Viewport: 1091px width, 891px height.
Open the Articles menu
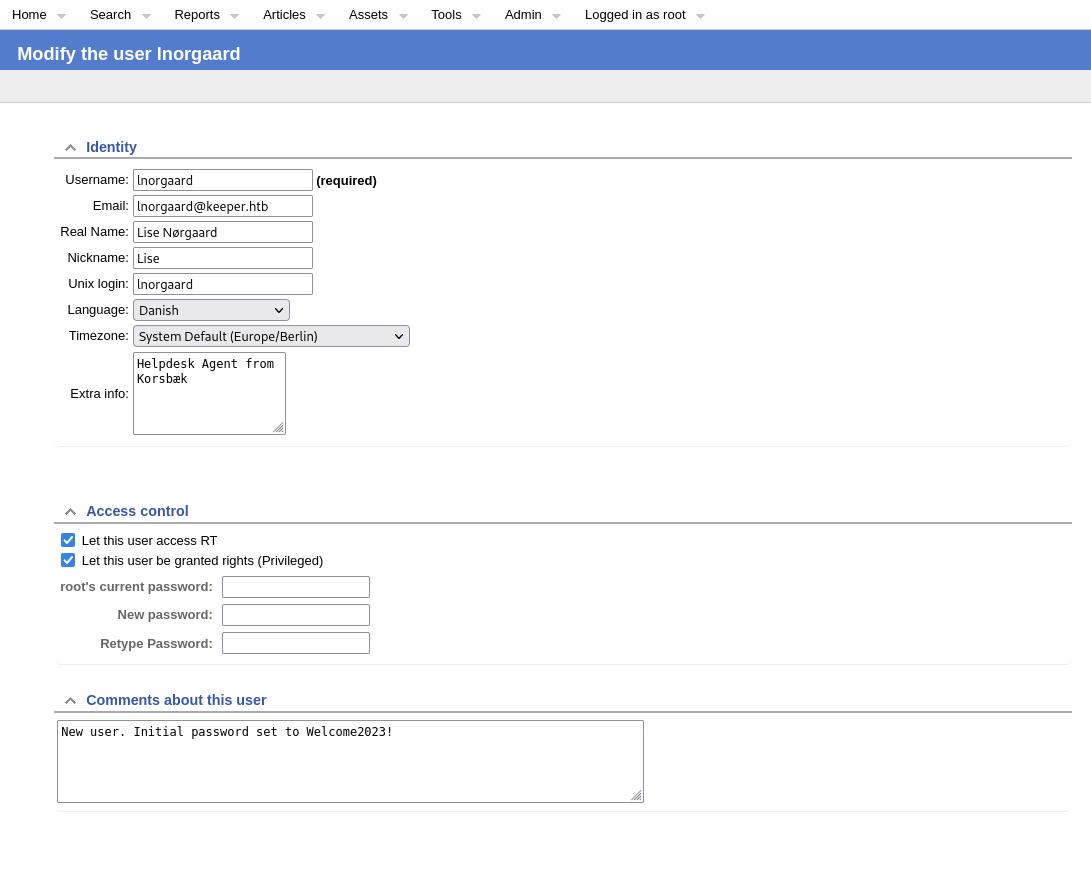(284, 14)
